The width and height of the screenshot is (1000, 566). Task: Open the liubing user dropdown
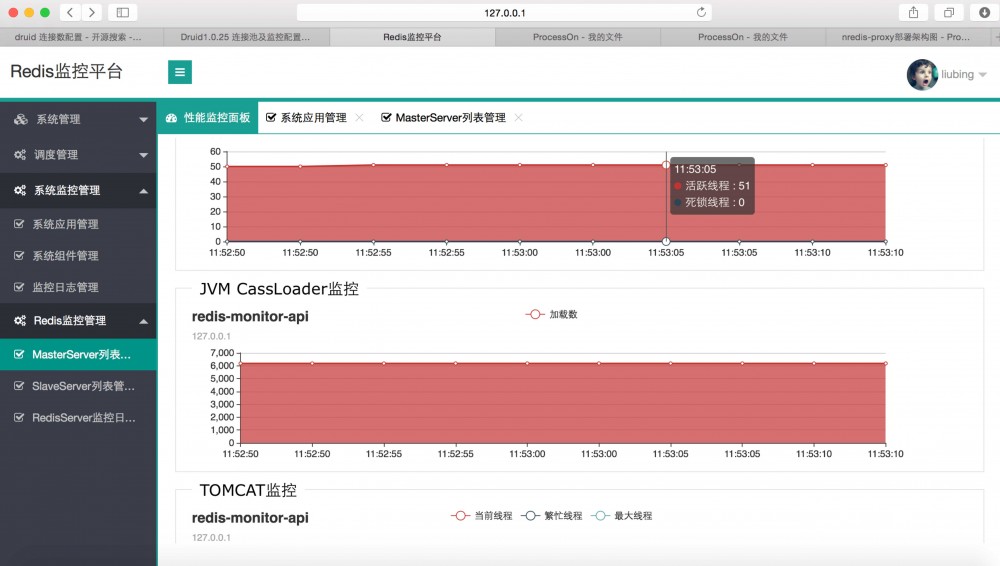[964, 75]
